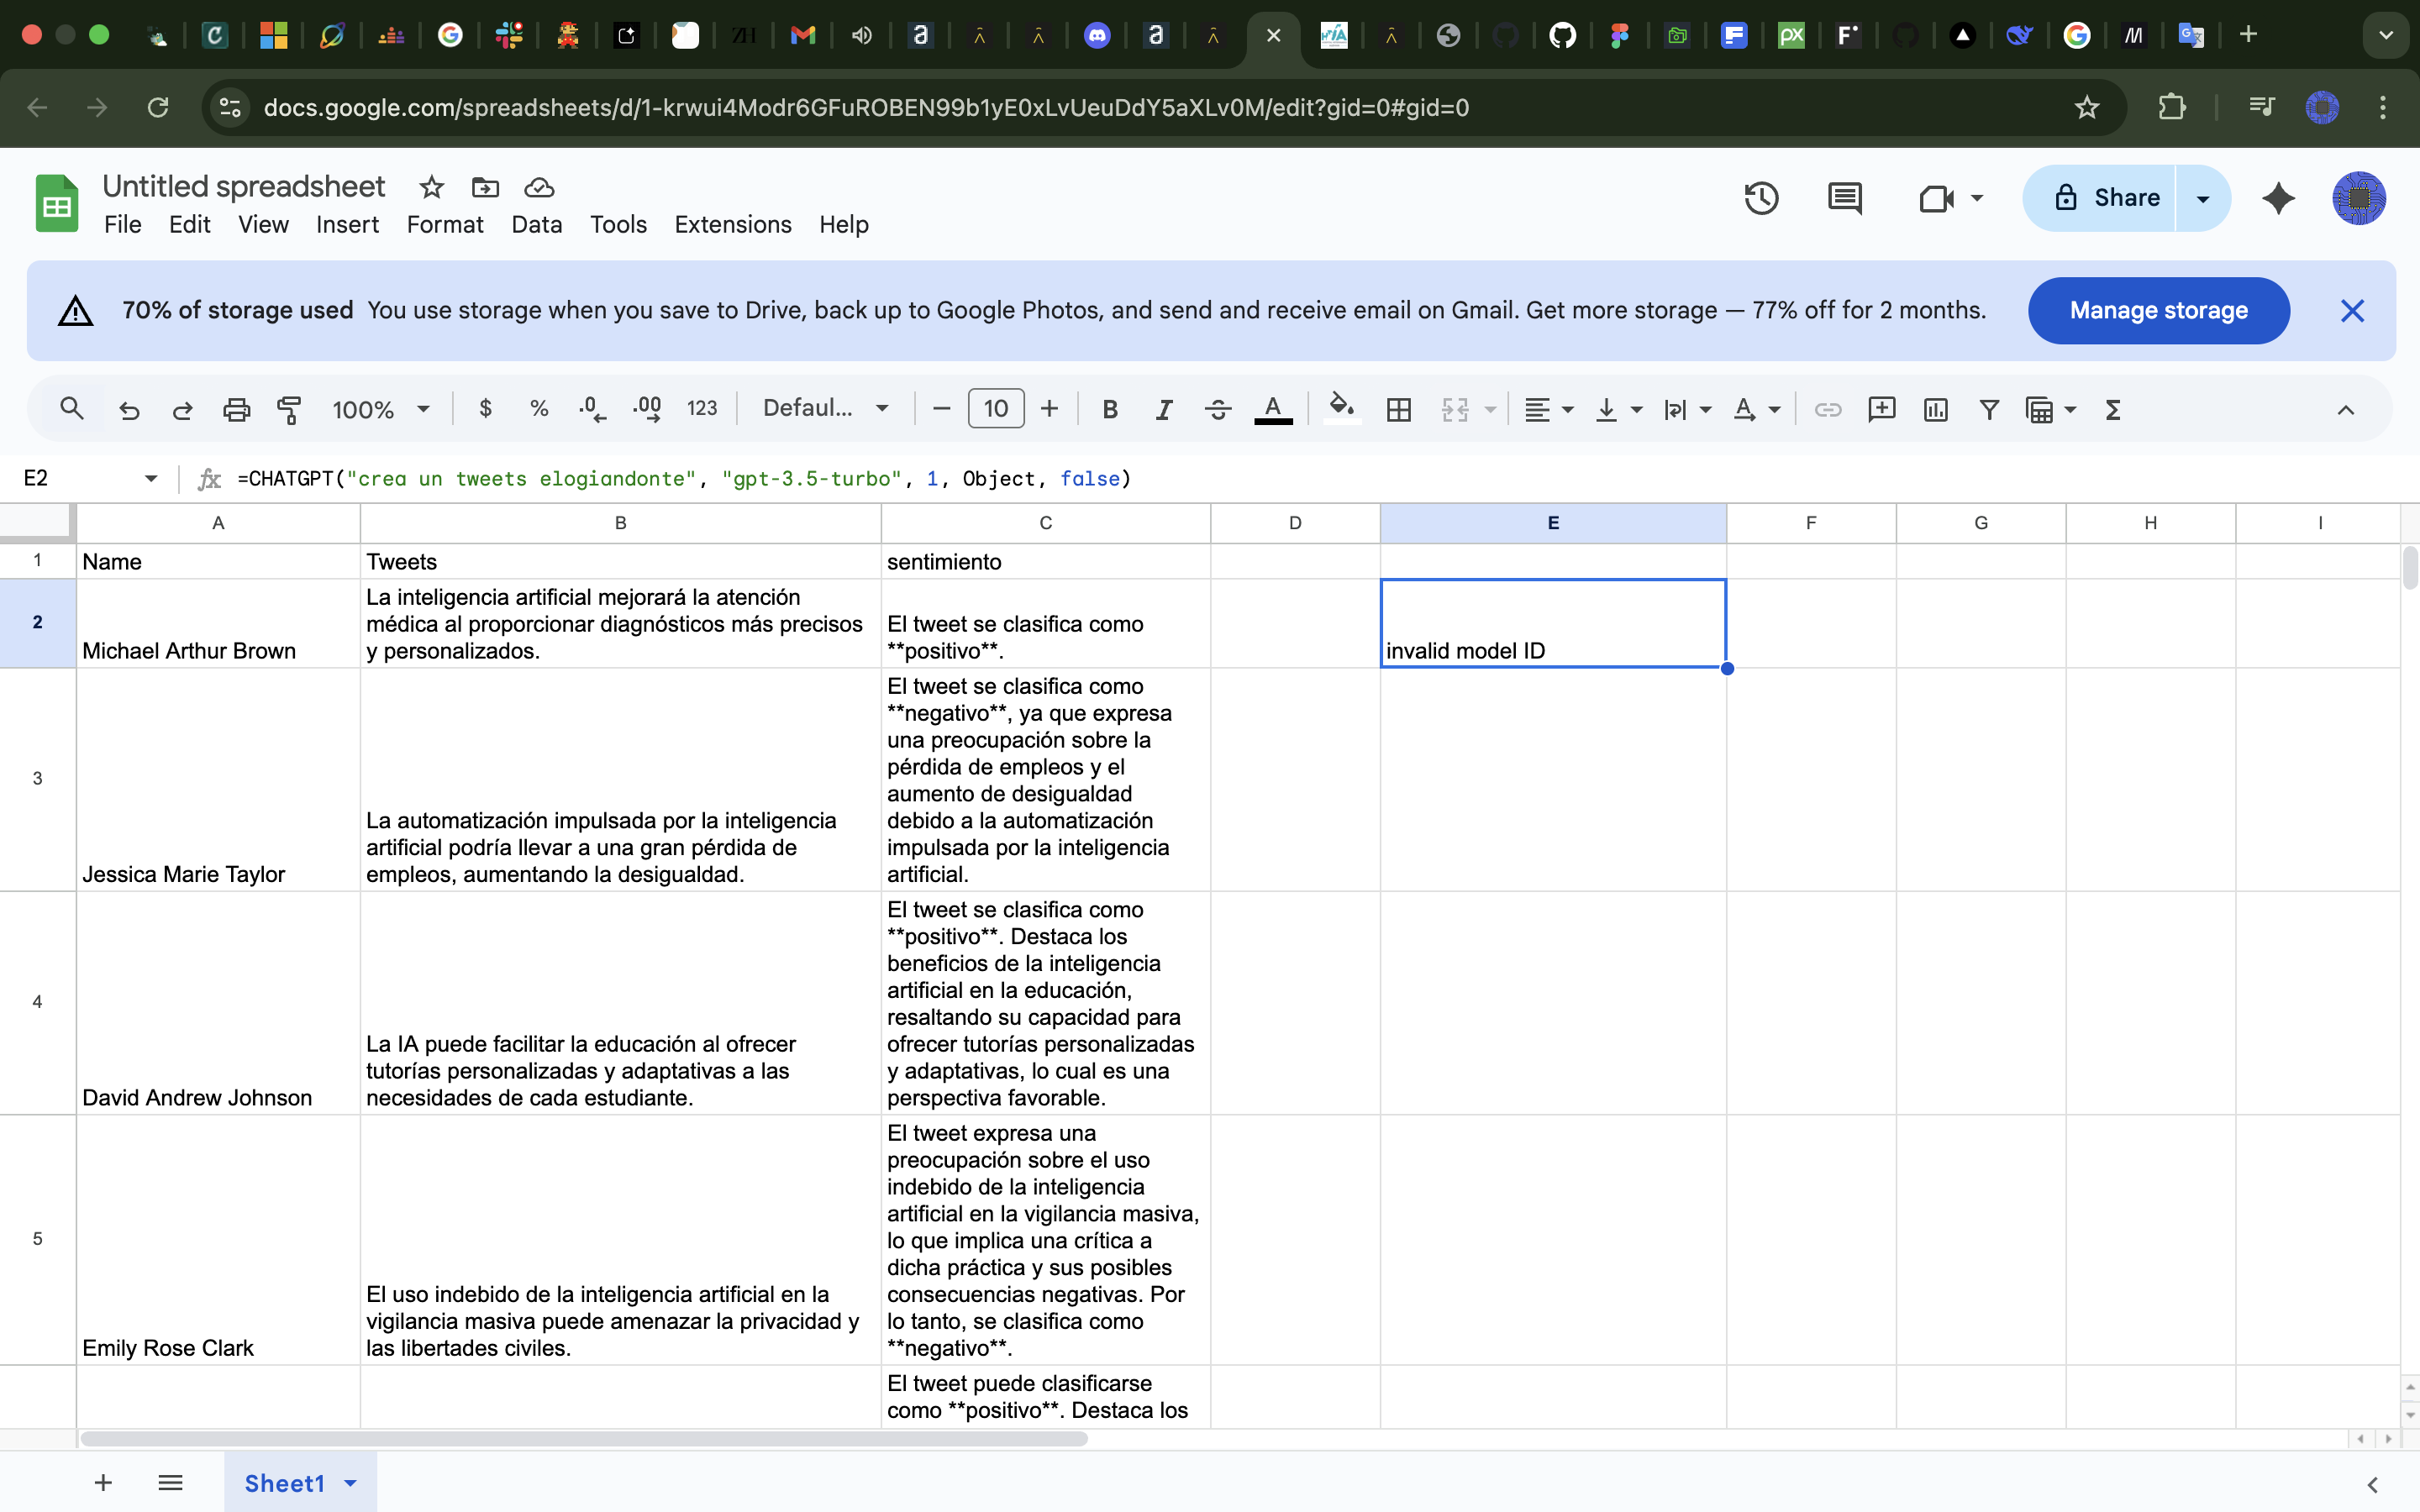Viewport: 2420px width, 1512px height.
Task: Star the Untitled spreadsheet
Action: click(x=431, y=187)
